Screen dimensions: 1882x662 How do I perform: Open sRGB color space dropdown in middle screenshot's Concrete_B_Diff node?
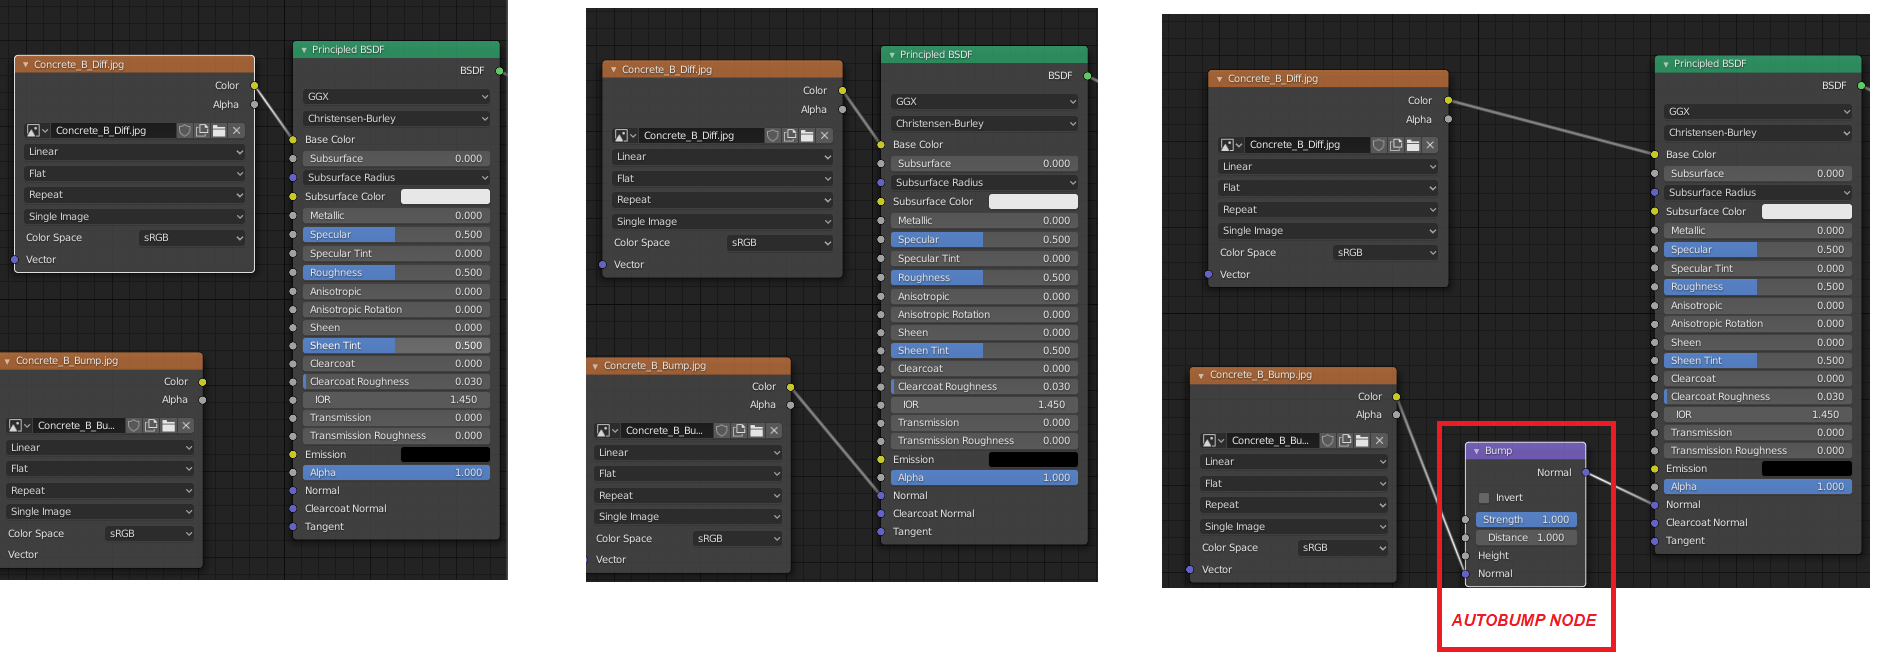(x=780, y=243)
